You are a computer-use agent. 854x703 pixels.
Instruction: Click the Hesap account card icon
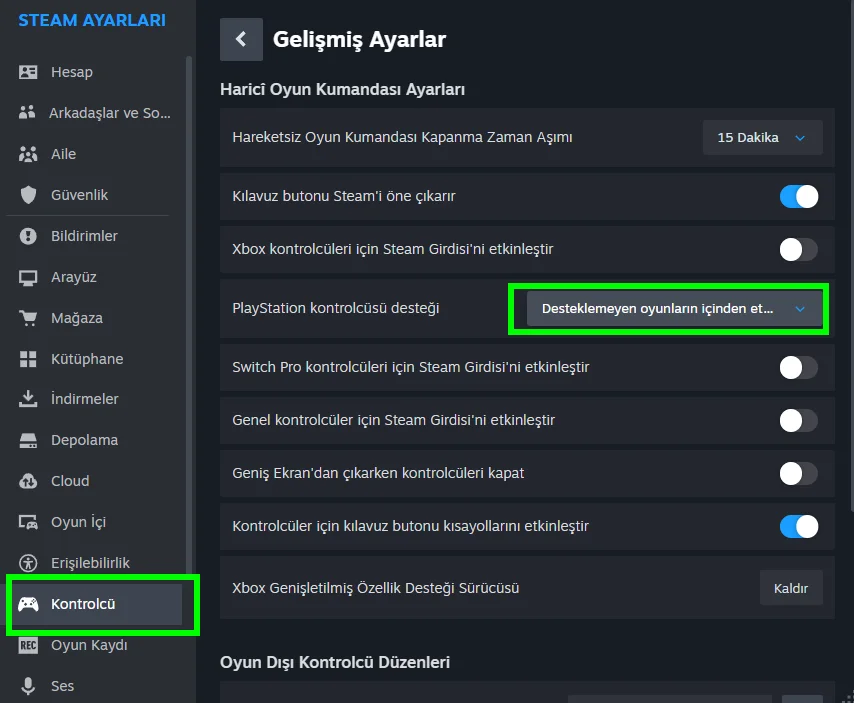(x=28, y=72)
